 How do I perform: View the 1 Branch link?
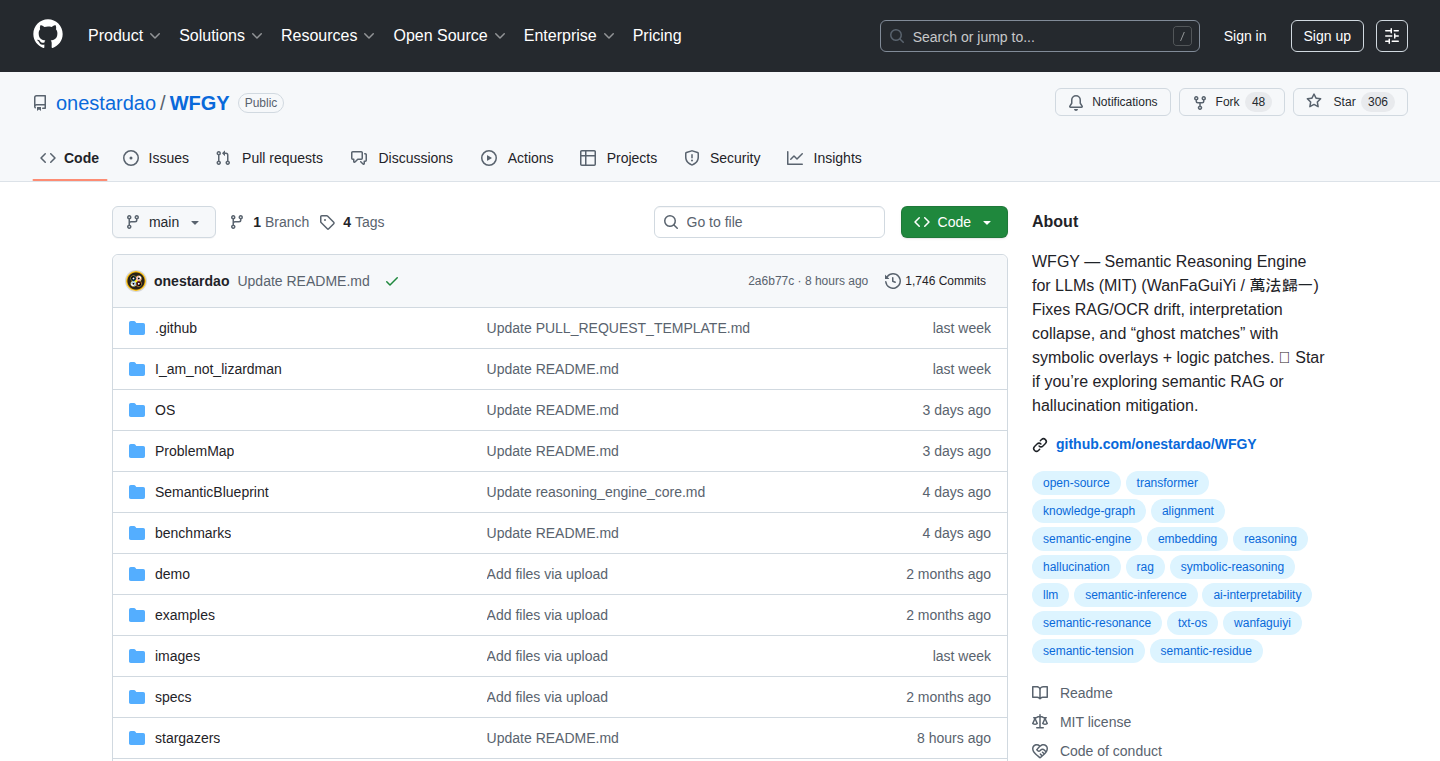[269, 222]
